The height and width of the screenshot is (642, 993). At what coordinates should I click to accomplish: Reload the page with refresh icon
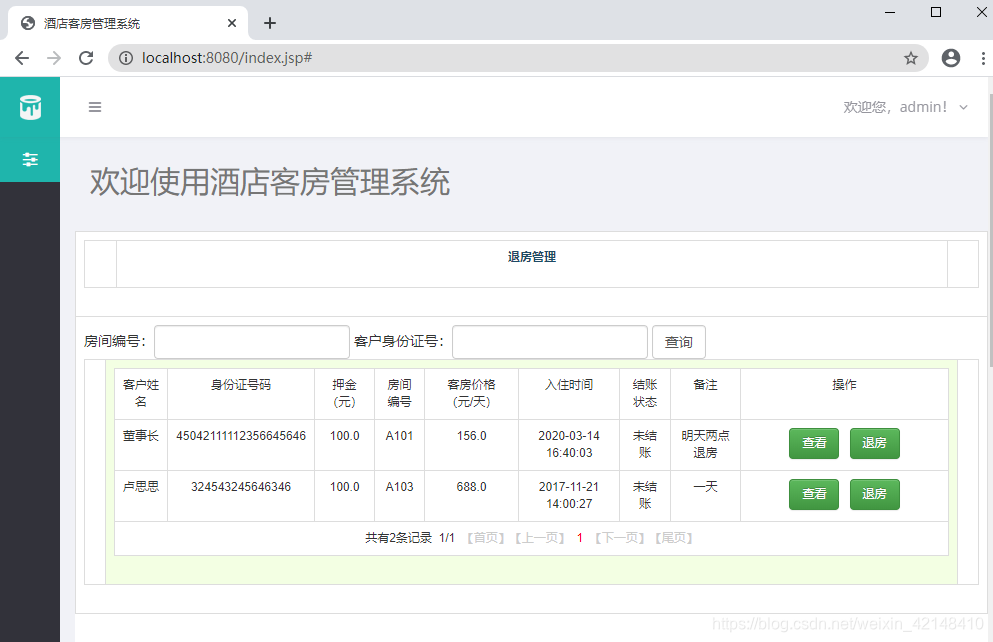(x=86, y=58)
